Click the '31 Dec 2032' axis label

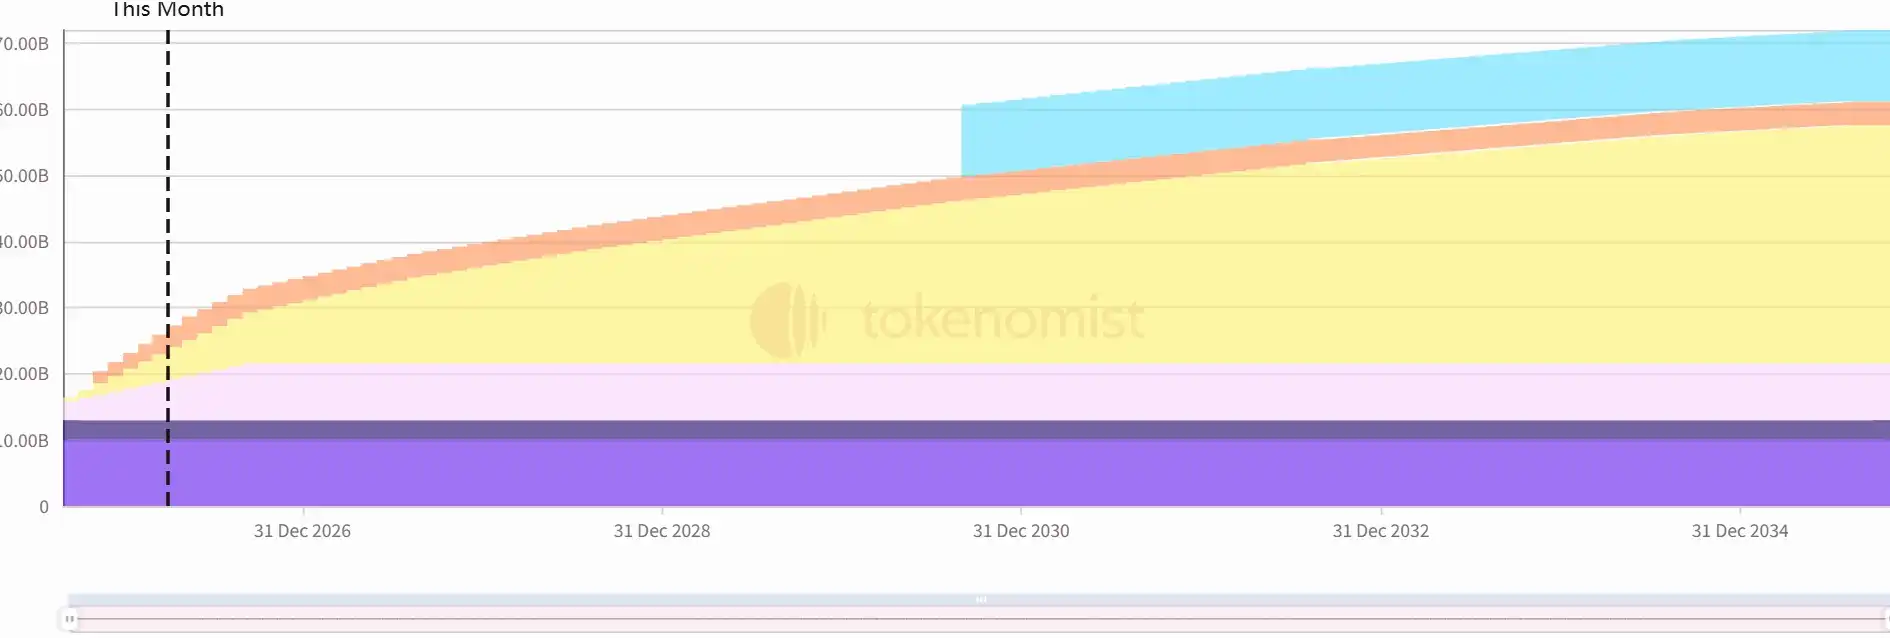click(1380, 531)
